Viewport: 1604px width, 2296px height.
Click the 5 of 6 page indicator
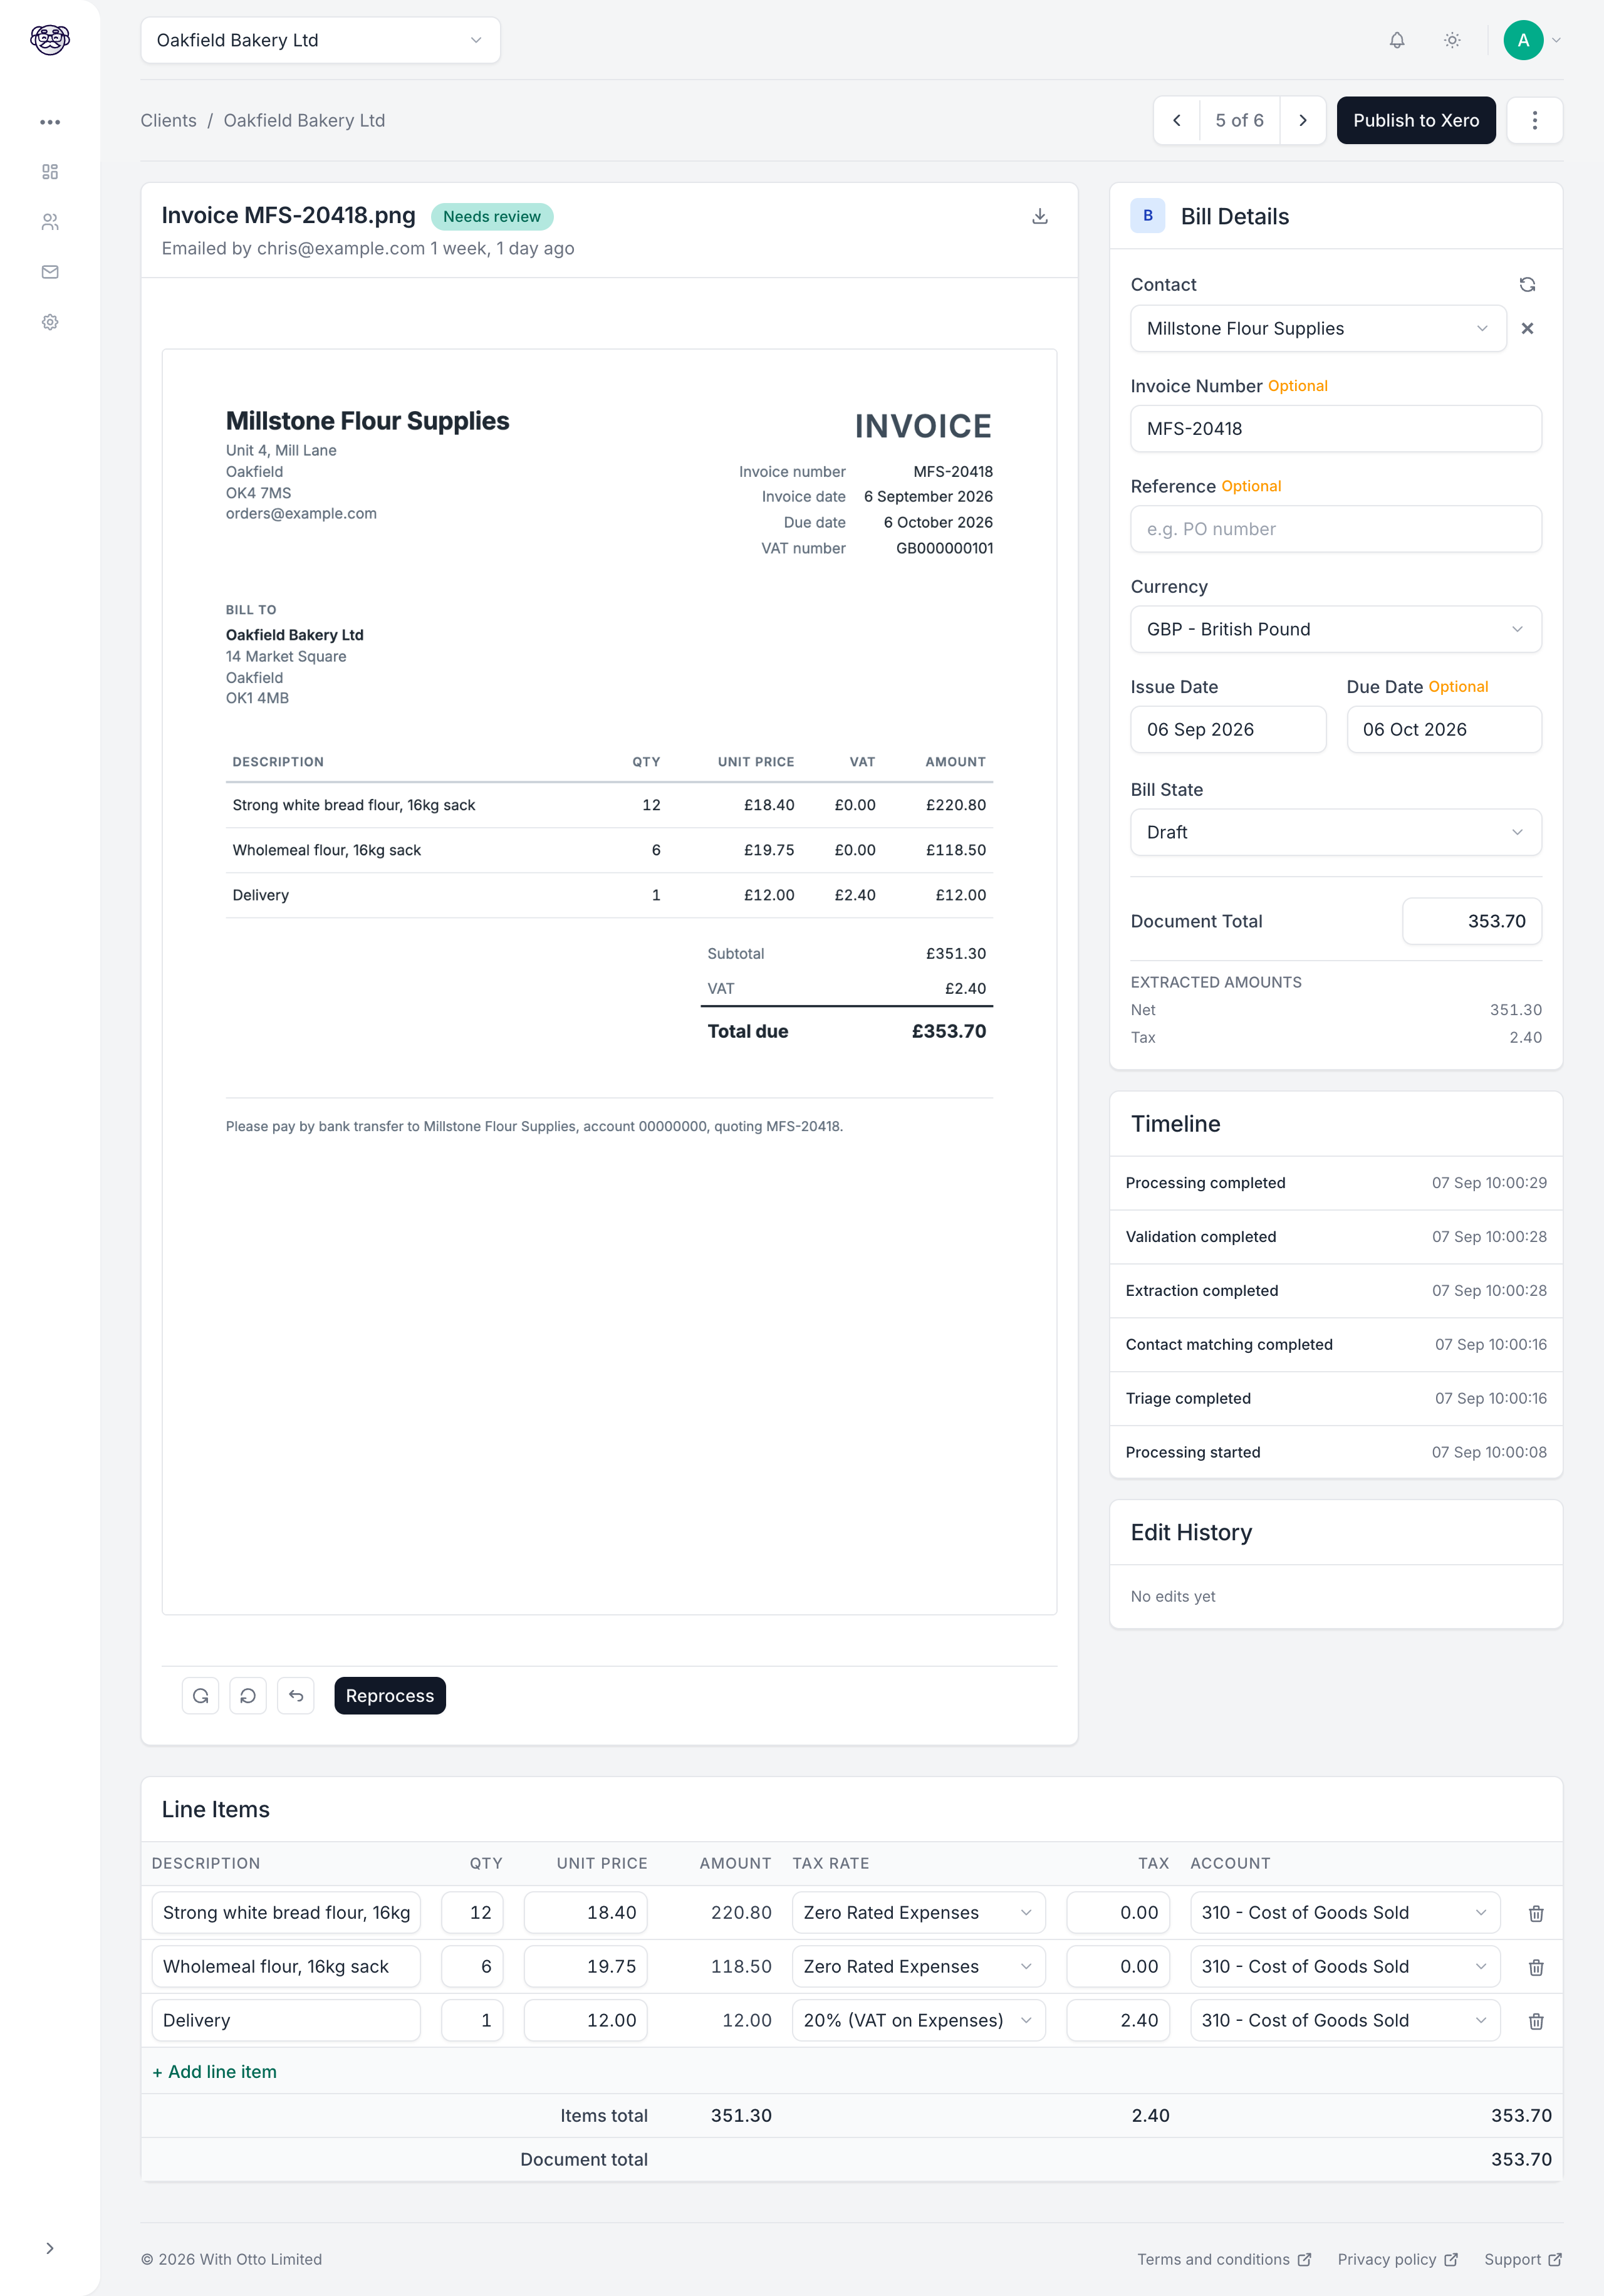point(1239,120)
